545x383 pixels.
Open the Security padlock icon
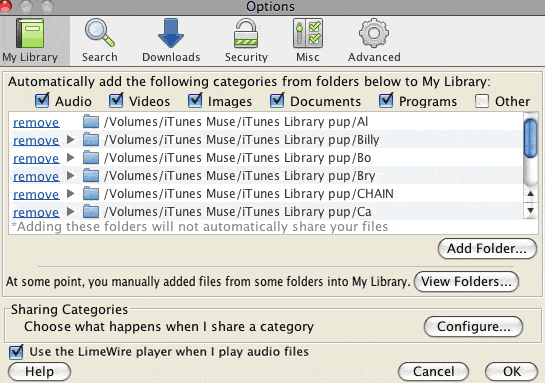coord(246,33)
